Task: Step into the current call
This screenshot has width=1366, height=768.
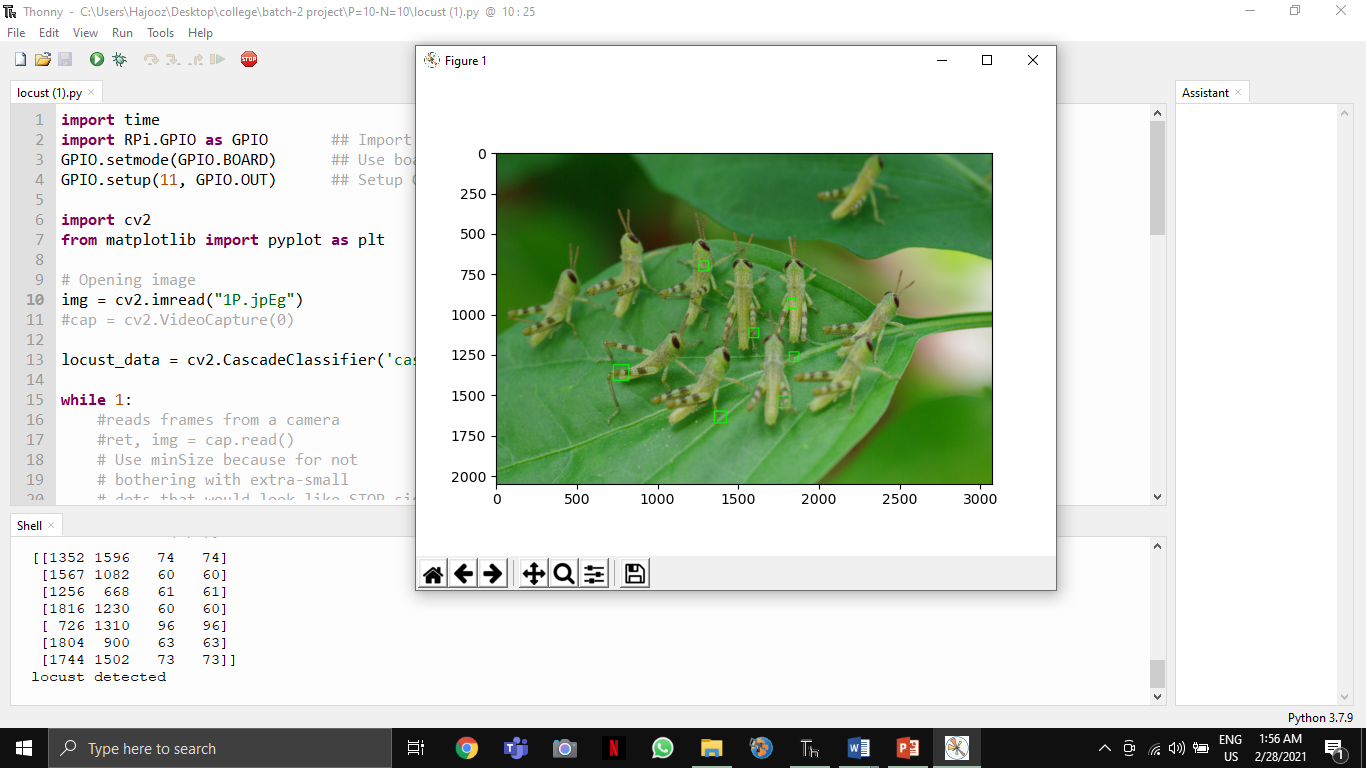Action: pyautogui.click(x=173, y=59)
